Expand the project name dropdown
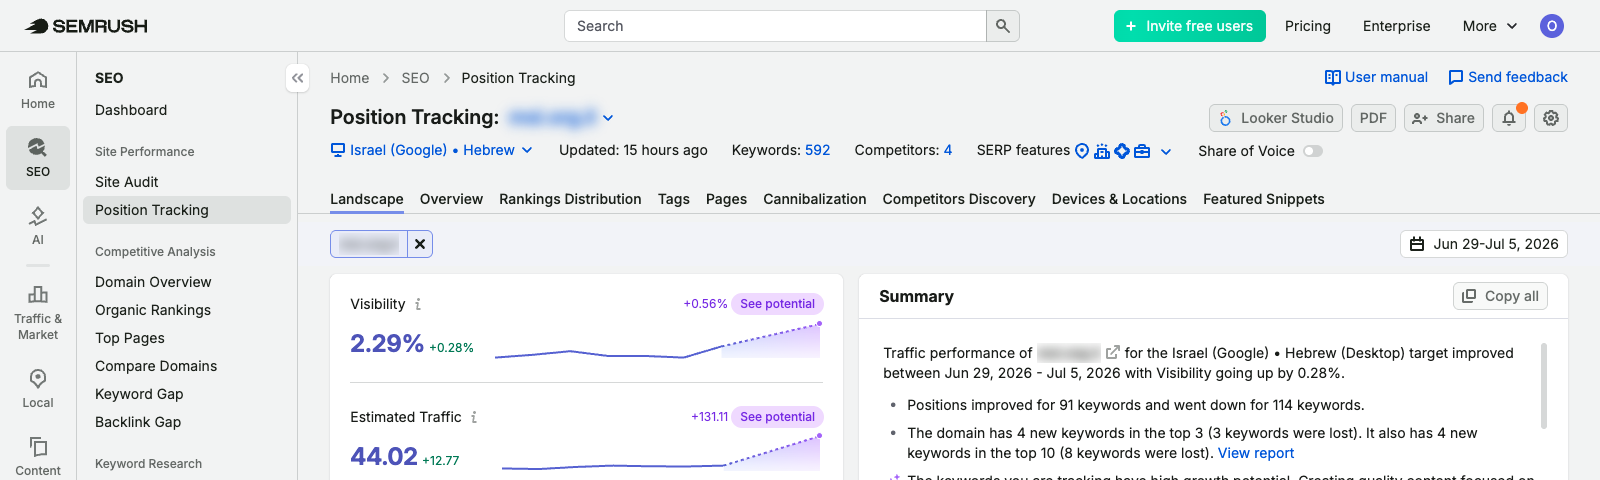The height and width of the screenshot is (480, 1600). pos(608,118)
